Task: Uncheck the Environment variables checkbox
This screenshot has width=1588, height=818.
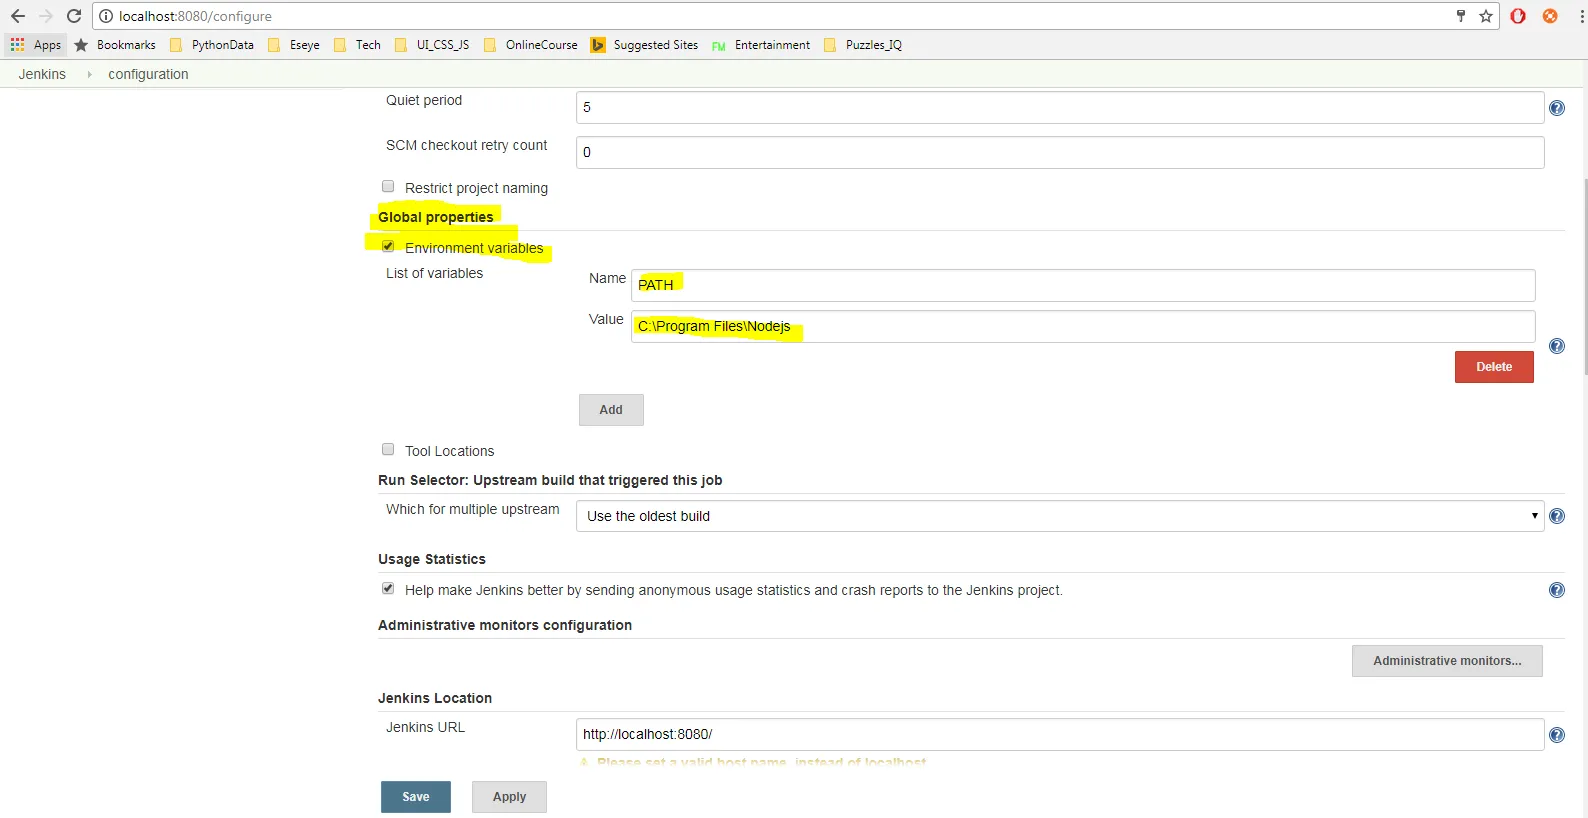Action: (x=388, y=247)
